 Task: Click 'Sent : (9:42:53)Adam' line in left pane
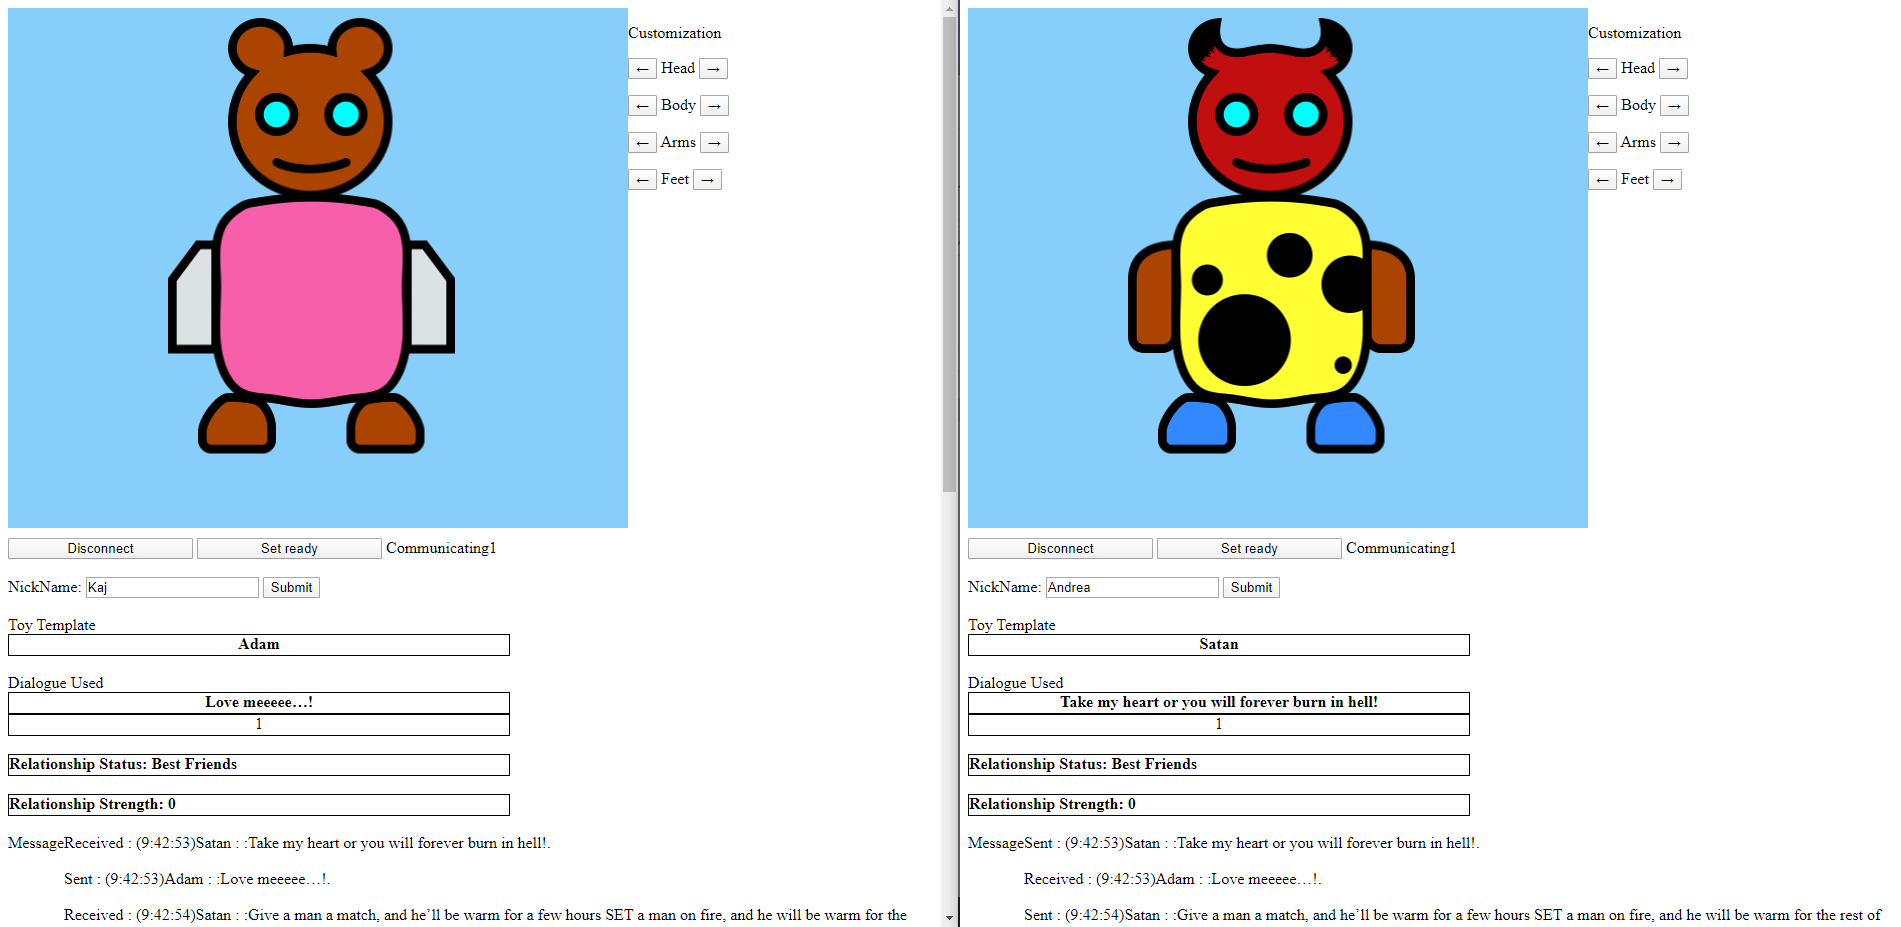tap(197, 880)
